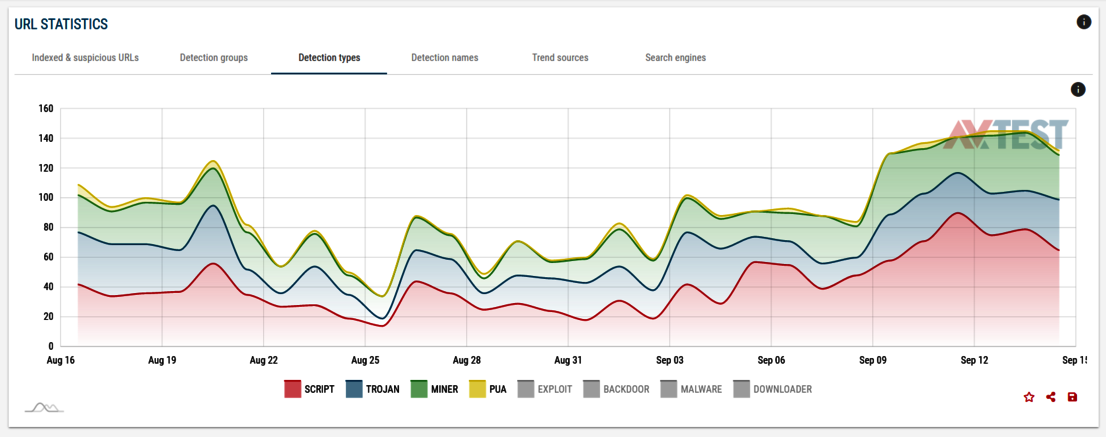Click the info icon beside URL Statistics header
This screenshot has height=437, width=1106.
tap(1084, 22)
